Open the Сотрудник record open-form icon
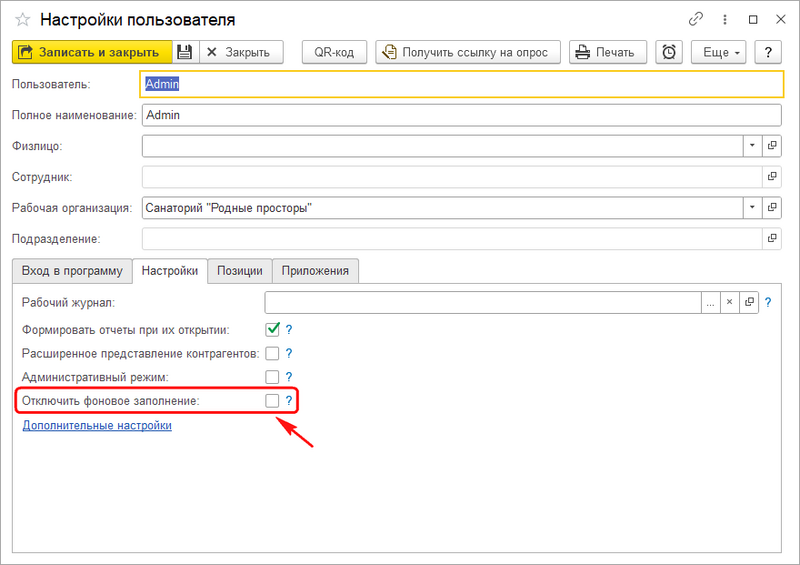 771,177
